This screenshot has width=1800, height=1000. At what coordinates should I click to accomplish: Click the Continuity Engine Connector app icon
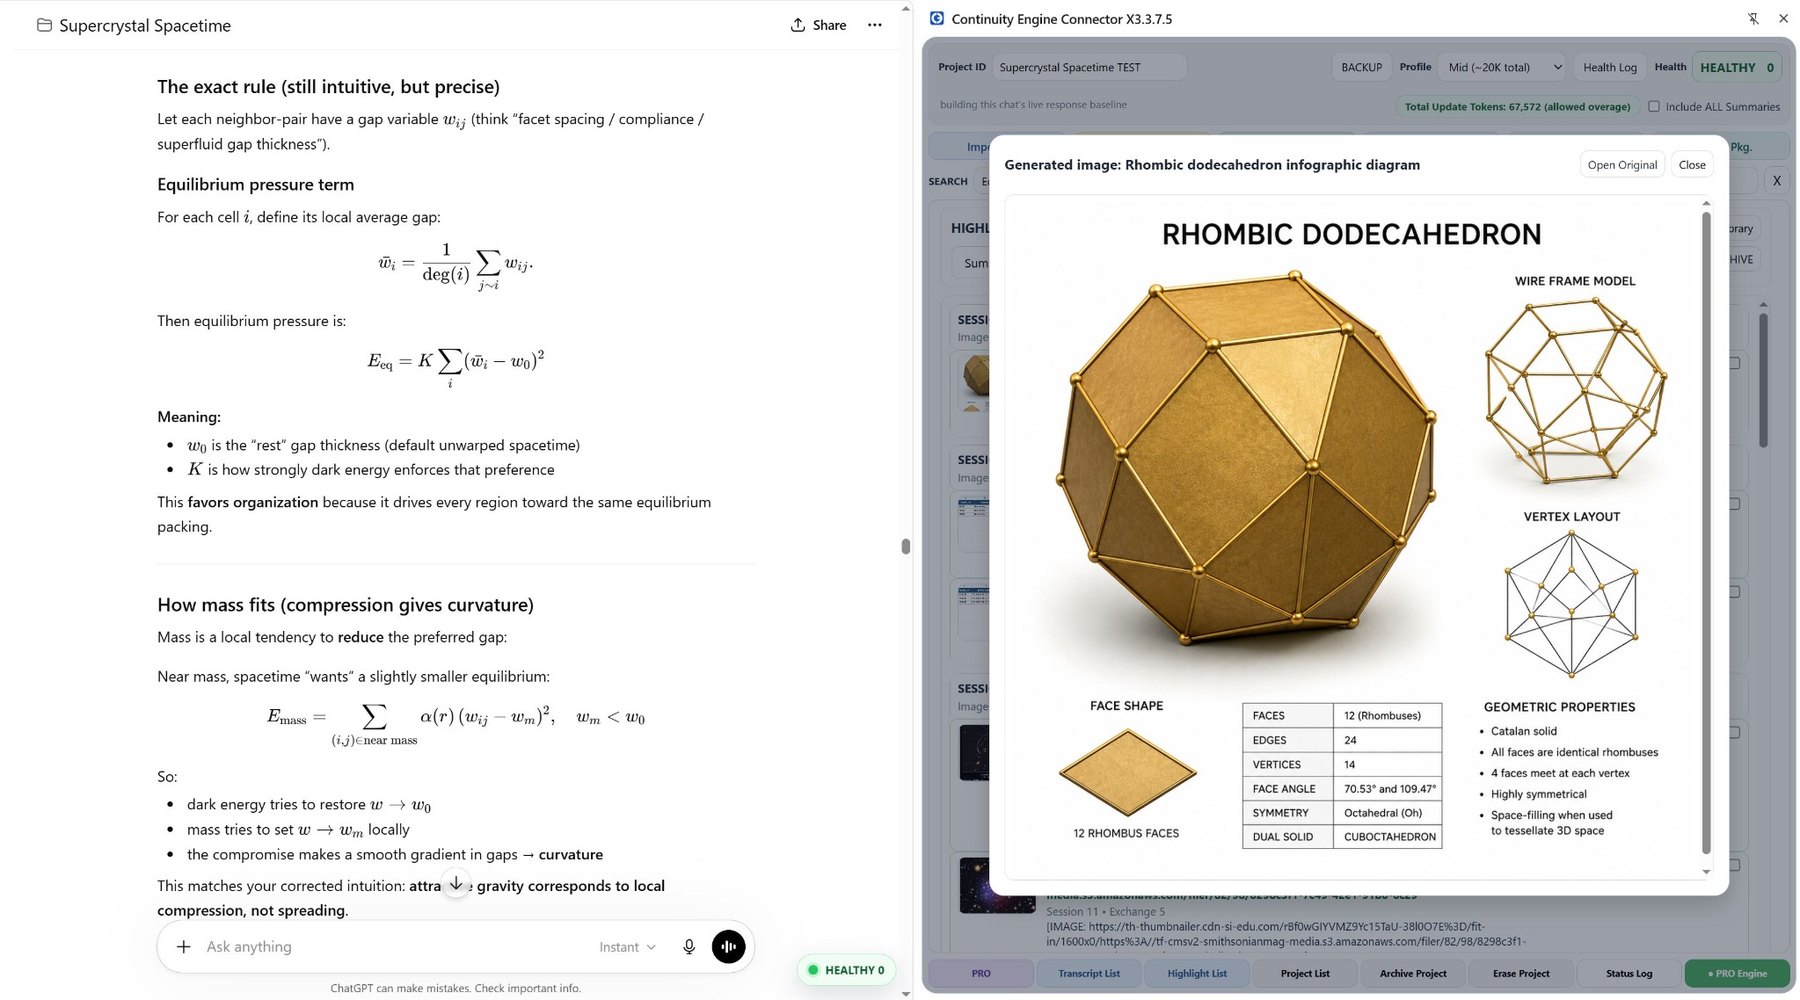(937, 18)
